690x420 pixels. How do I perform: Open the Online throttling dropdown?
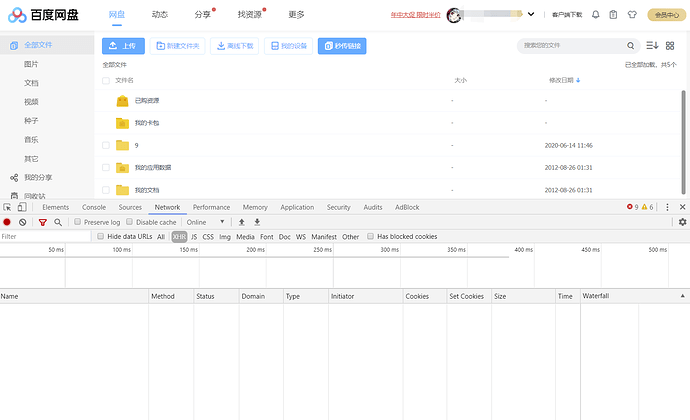coord(206,222)
